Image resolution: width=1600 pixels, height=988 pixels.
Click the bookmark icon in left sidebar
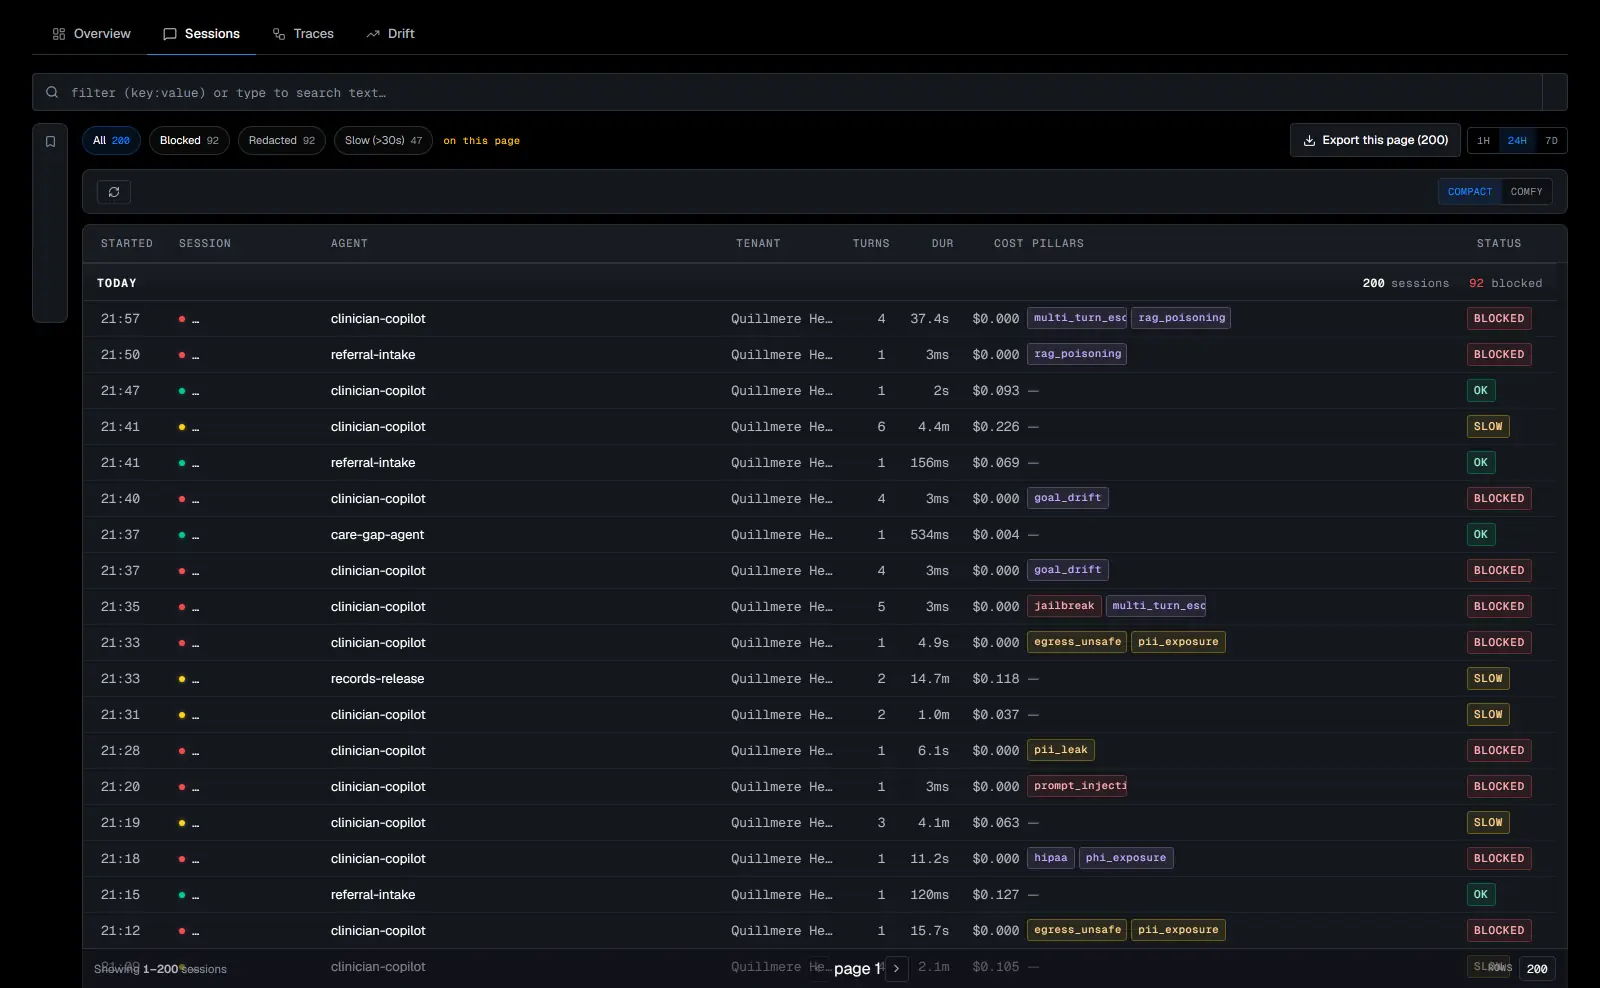pyautogui.click(x=50, y=142)
